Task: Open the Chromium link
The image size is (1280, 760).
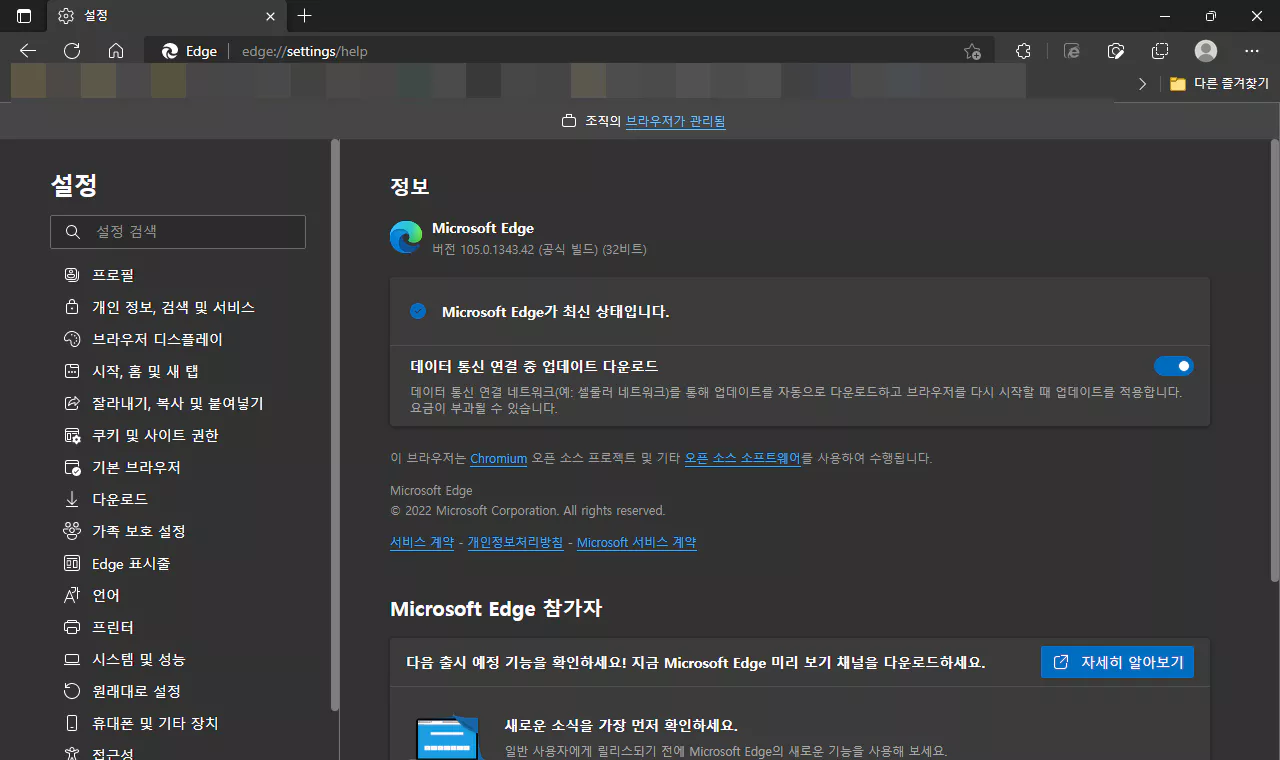Action: coord(498,458)
